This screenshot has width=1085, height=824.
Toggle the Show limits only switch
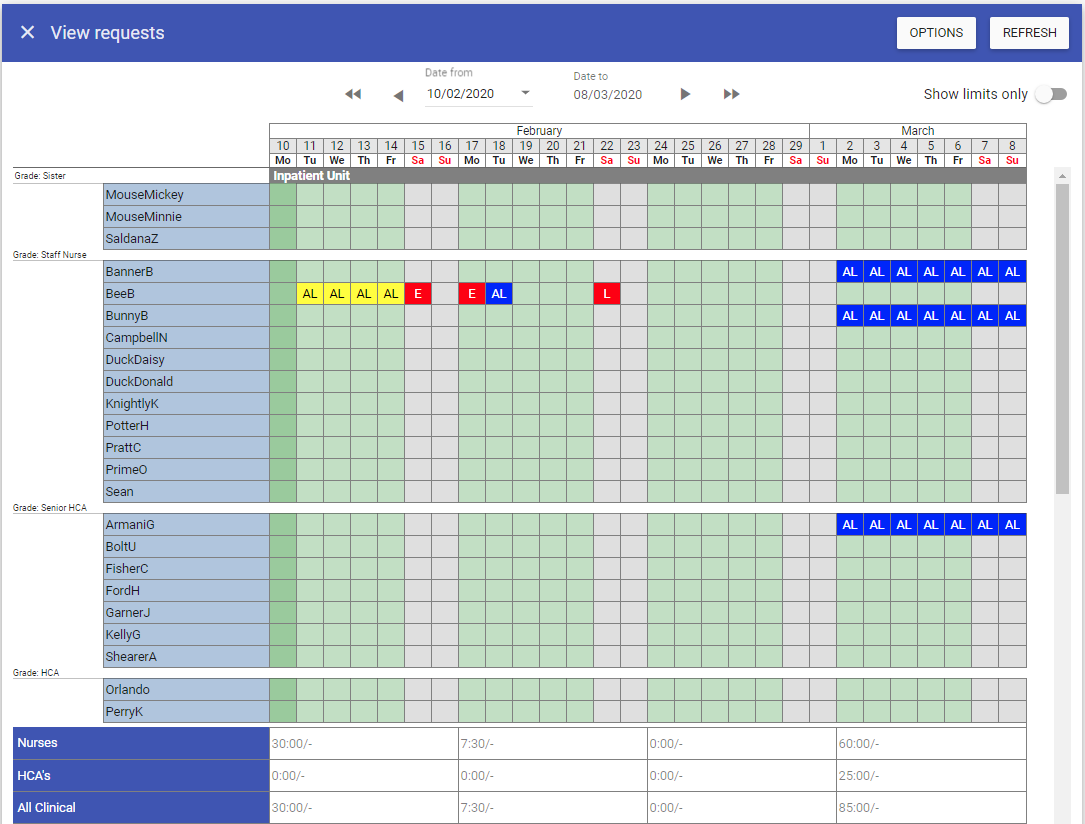[x=1050, y=94]
